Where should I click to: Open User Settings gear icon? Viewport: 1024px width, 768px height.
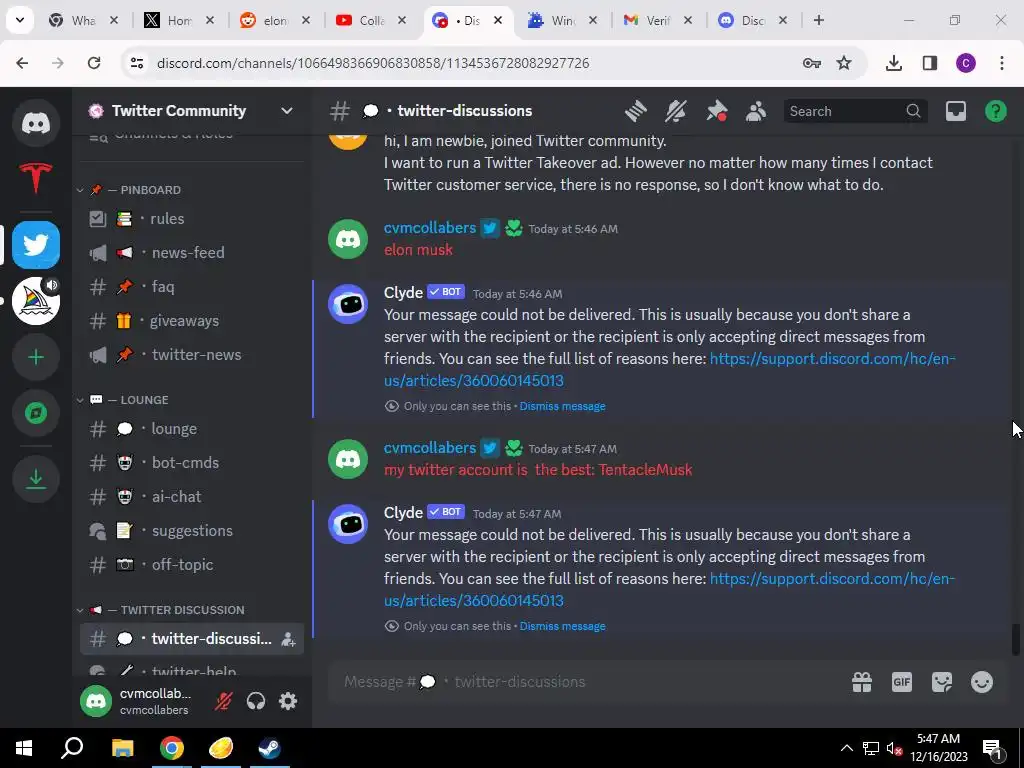point(288,701)
